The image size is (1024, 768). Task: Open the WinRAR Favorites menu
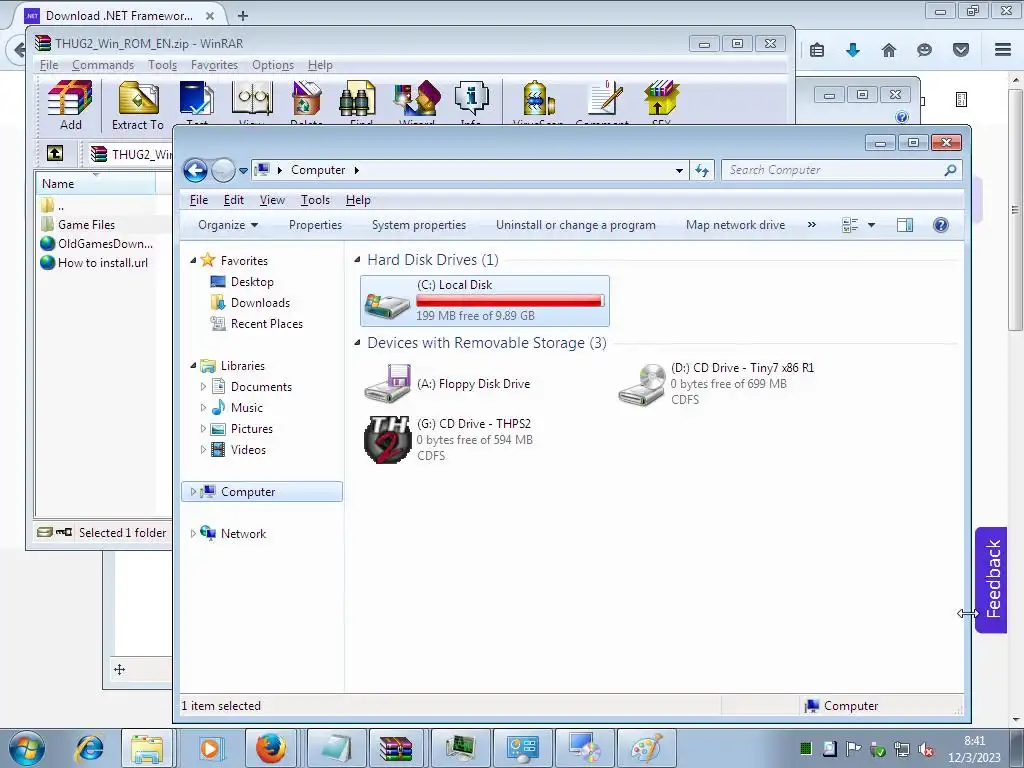[214, 65]
